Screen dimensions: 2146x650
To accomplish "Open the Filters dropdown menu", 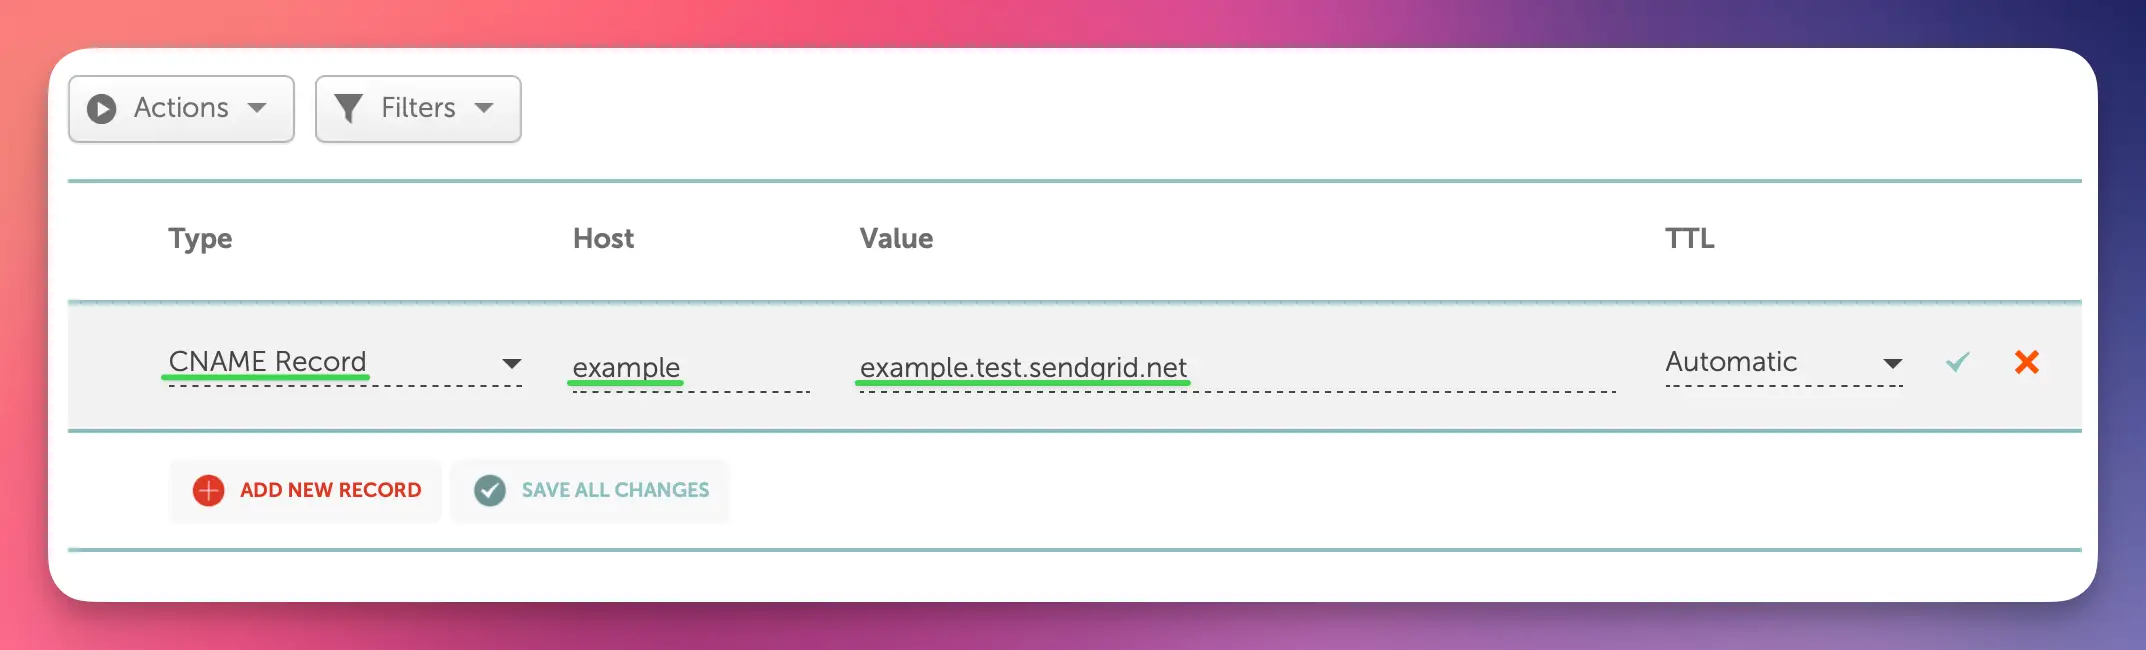I will point(418,108).
